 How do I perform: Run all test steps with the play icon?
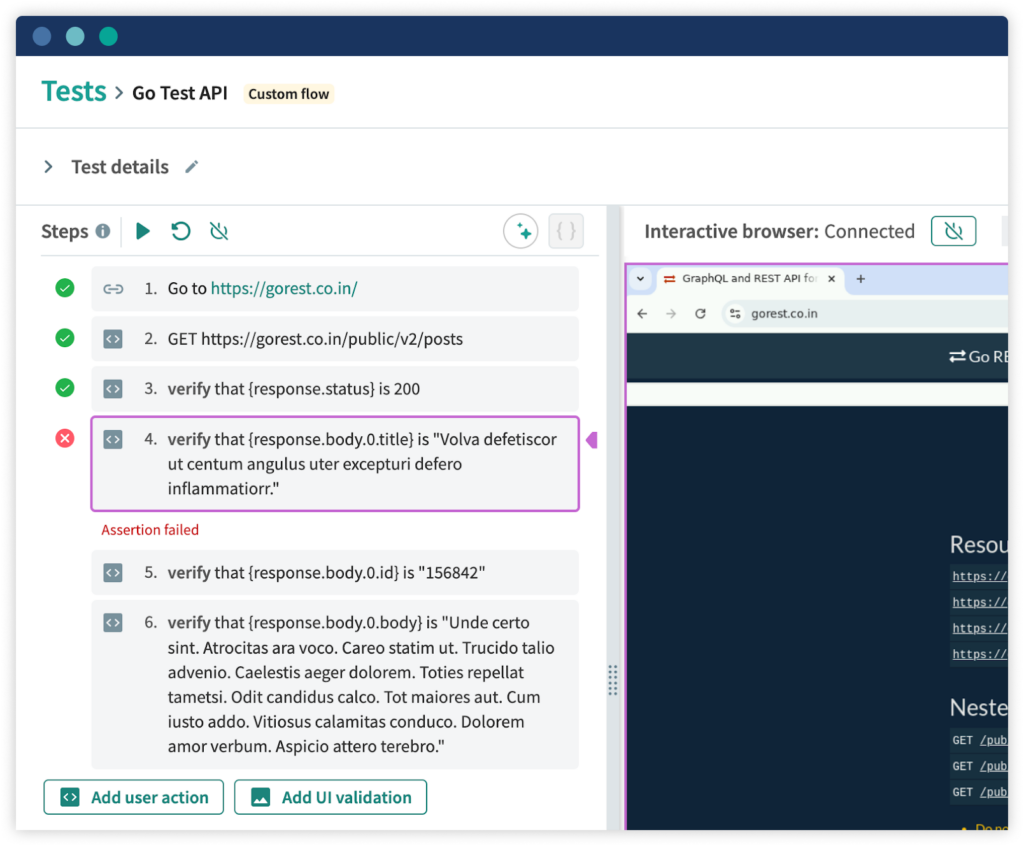(x=142, y=230)
